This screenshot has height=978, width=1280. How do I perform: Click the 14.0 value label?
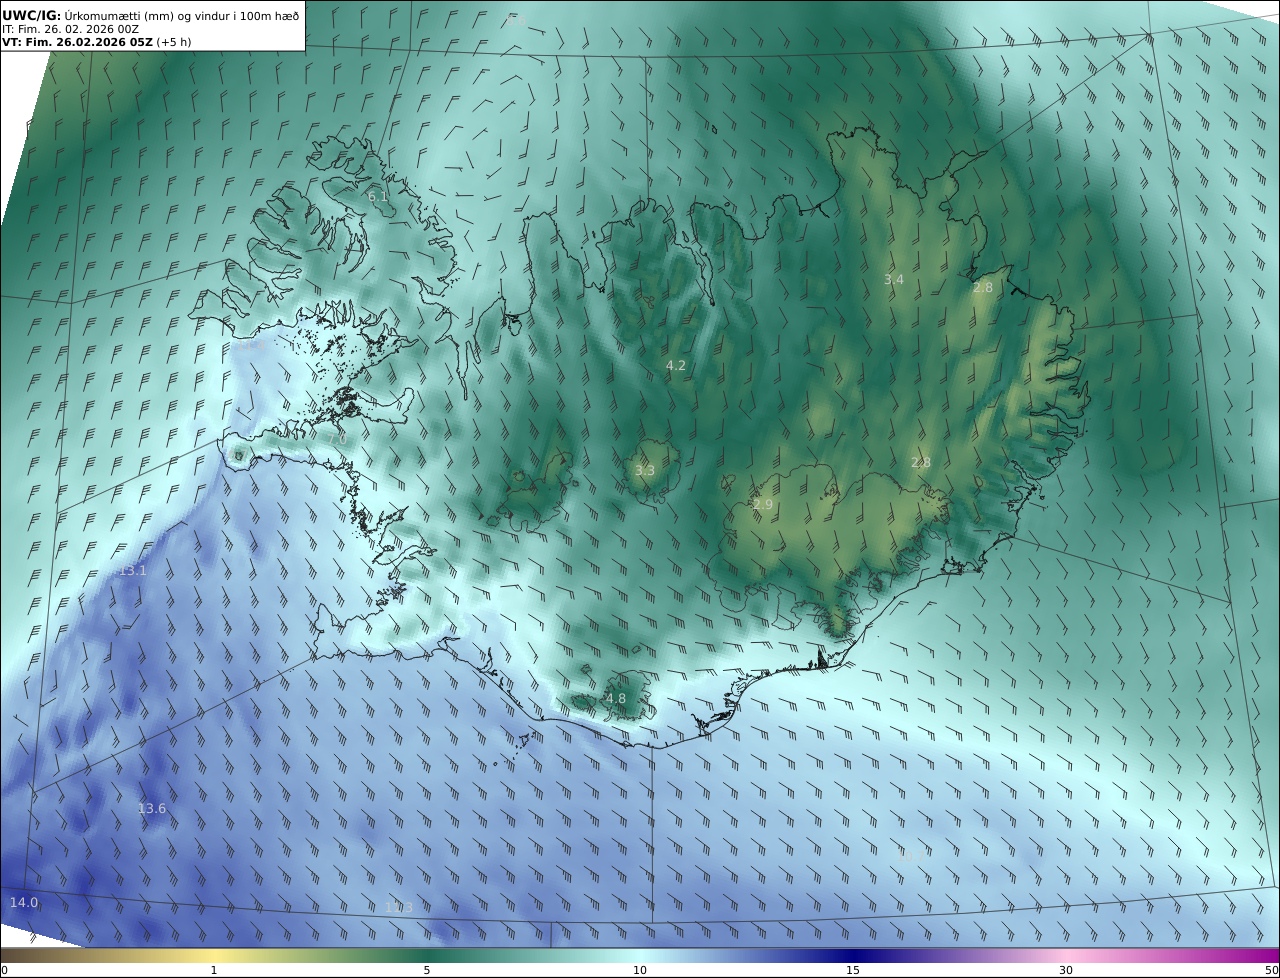point(24,903)
